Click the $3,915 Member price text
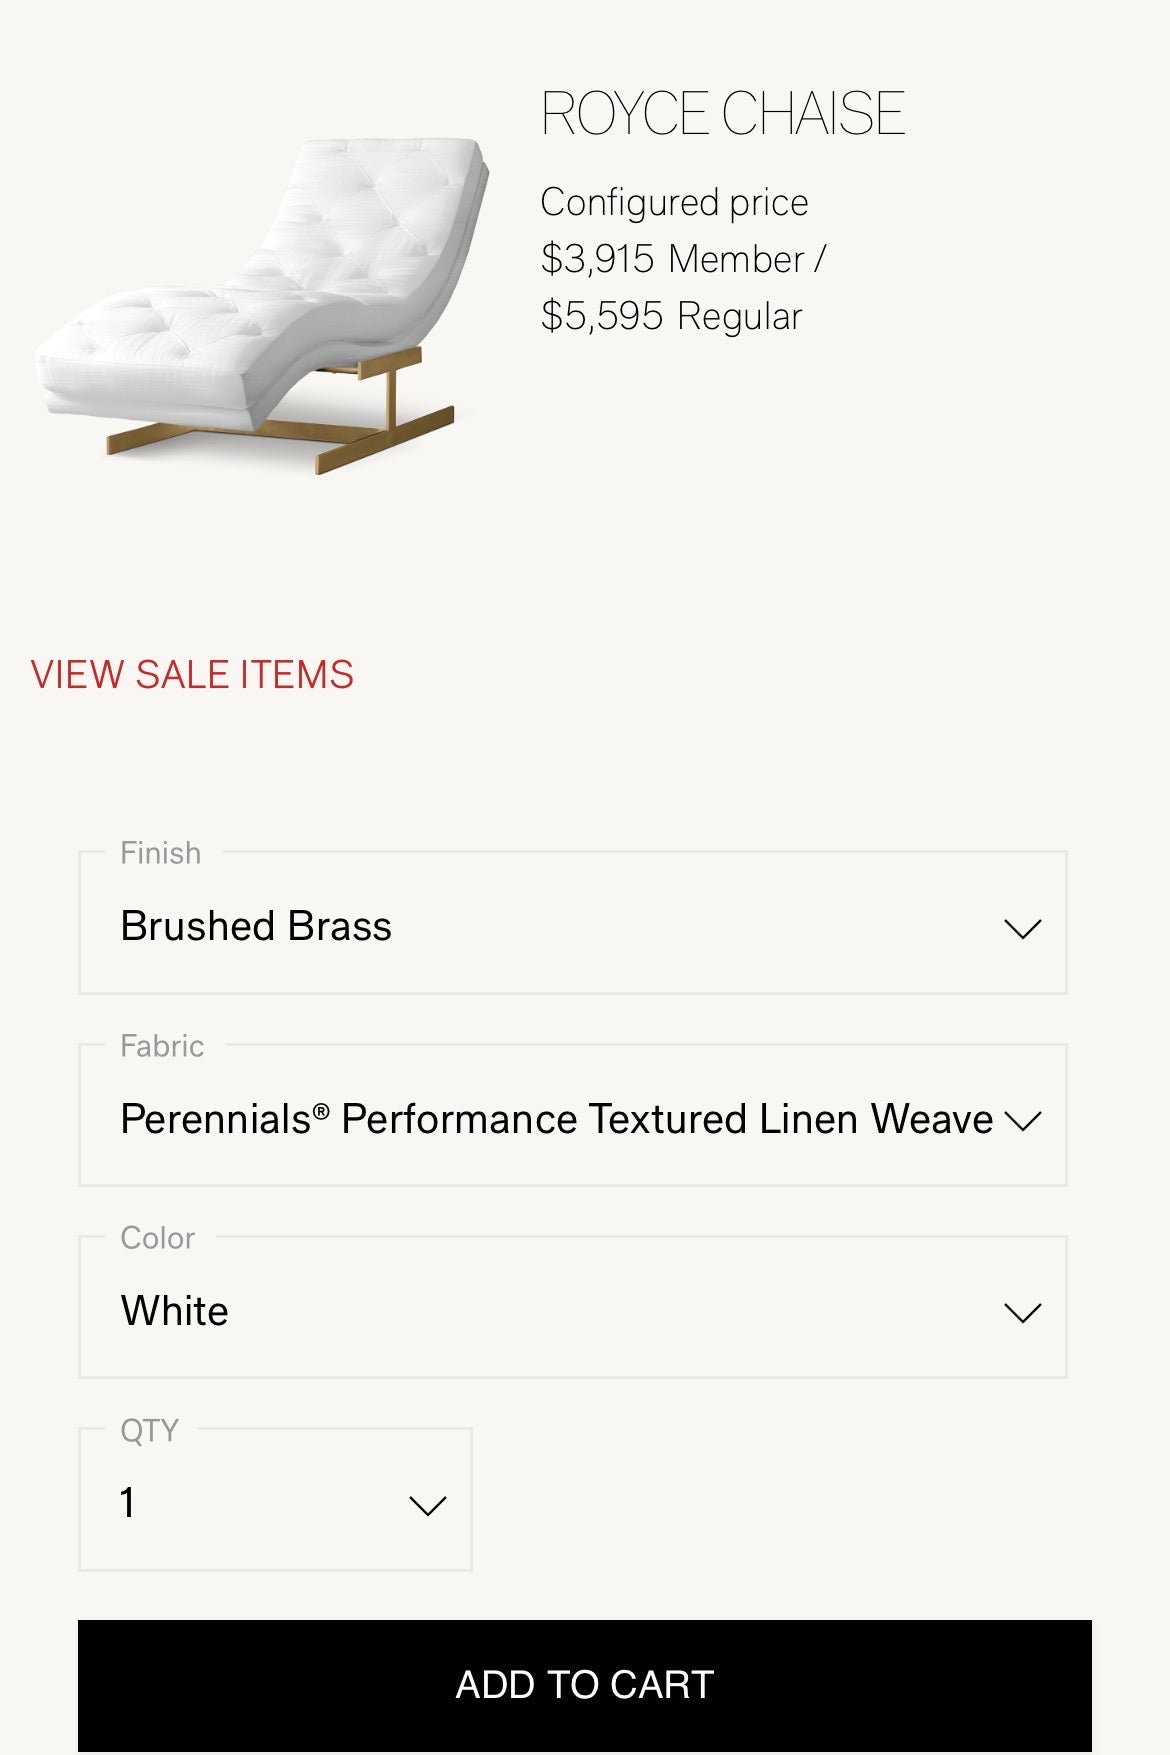1170x1755 pixels. pyautogui.click(x=683, y=259)
